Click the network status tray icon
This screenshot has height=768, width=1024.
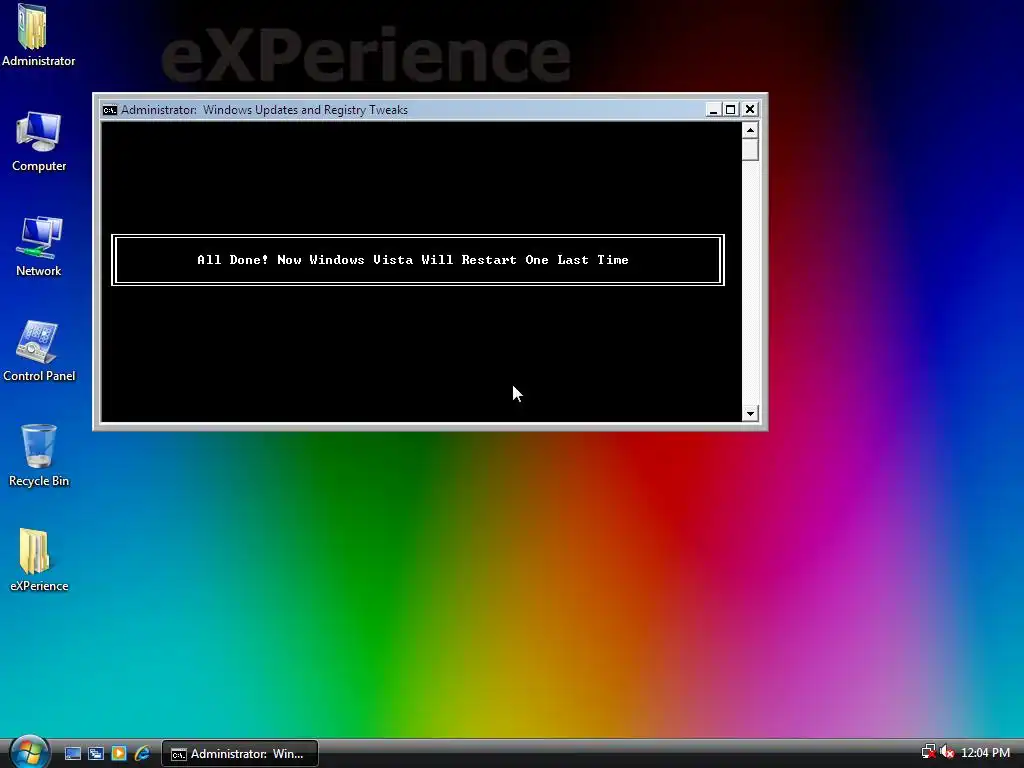pyautogui.click(x=928, y=752)
